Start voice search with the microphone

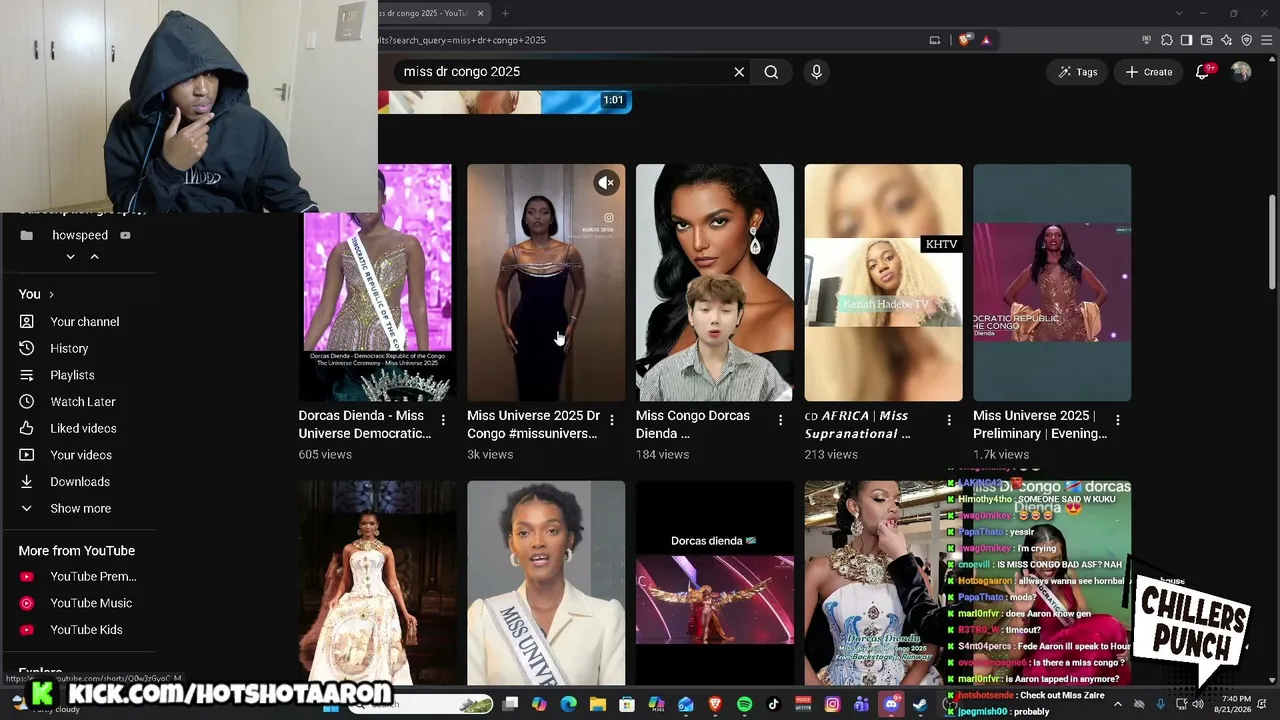(816, 72)
